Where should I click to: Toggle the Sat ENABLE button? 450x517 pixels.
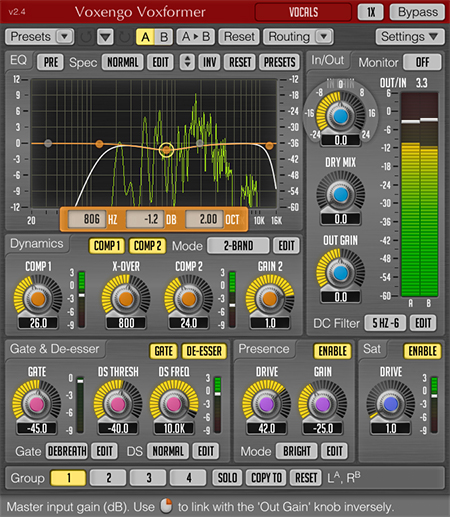pyautogui.click(x=422, y=351)
